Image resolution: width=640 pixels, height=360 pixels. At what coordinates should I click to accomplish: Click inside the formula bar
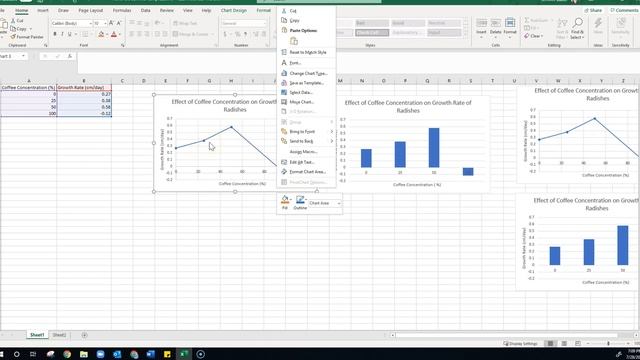[x=358, y=62]
